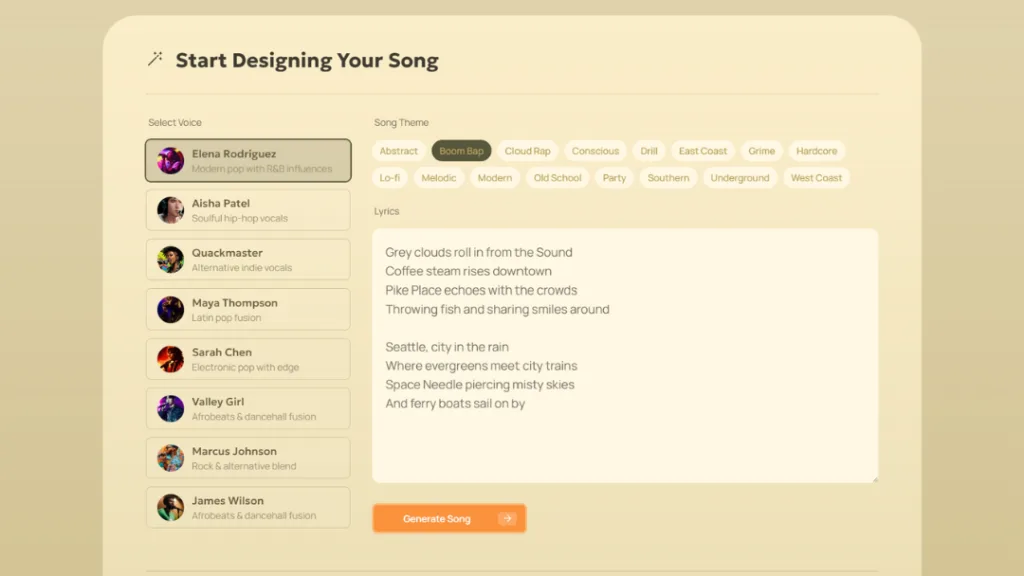Click the 'Seattle, city in the rain' lyric line
This screenshot has width=1024, height=576.
pyautogui.click(x=447, y=347)
